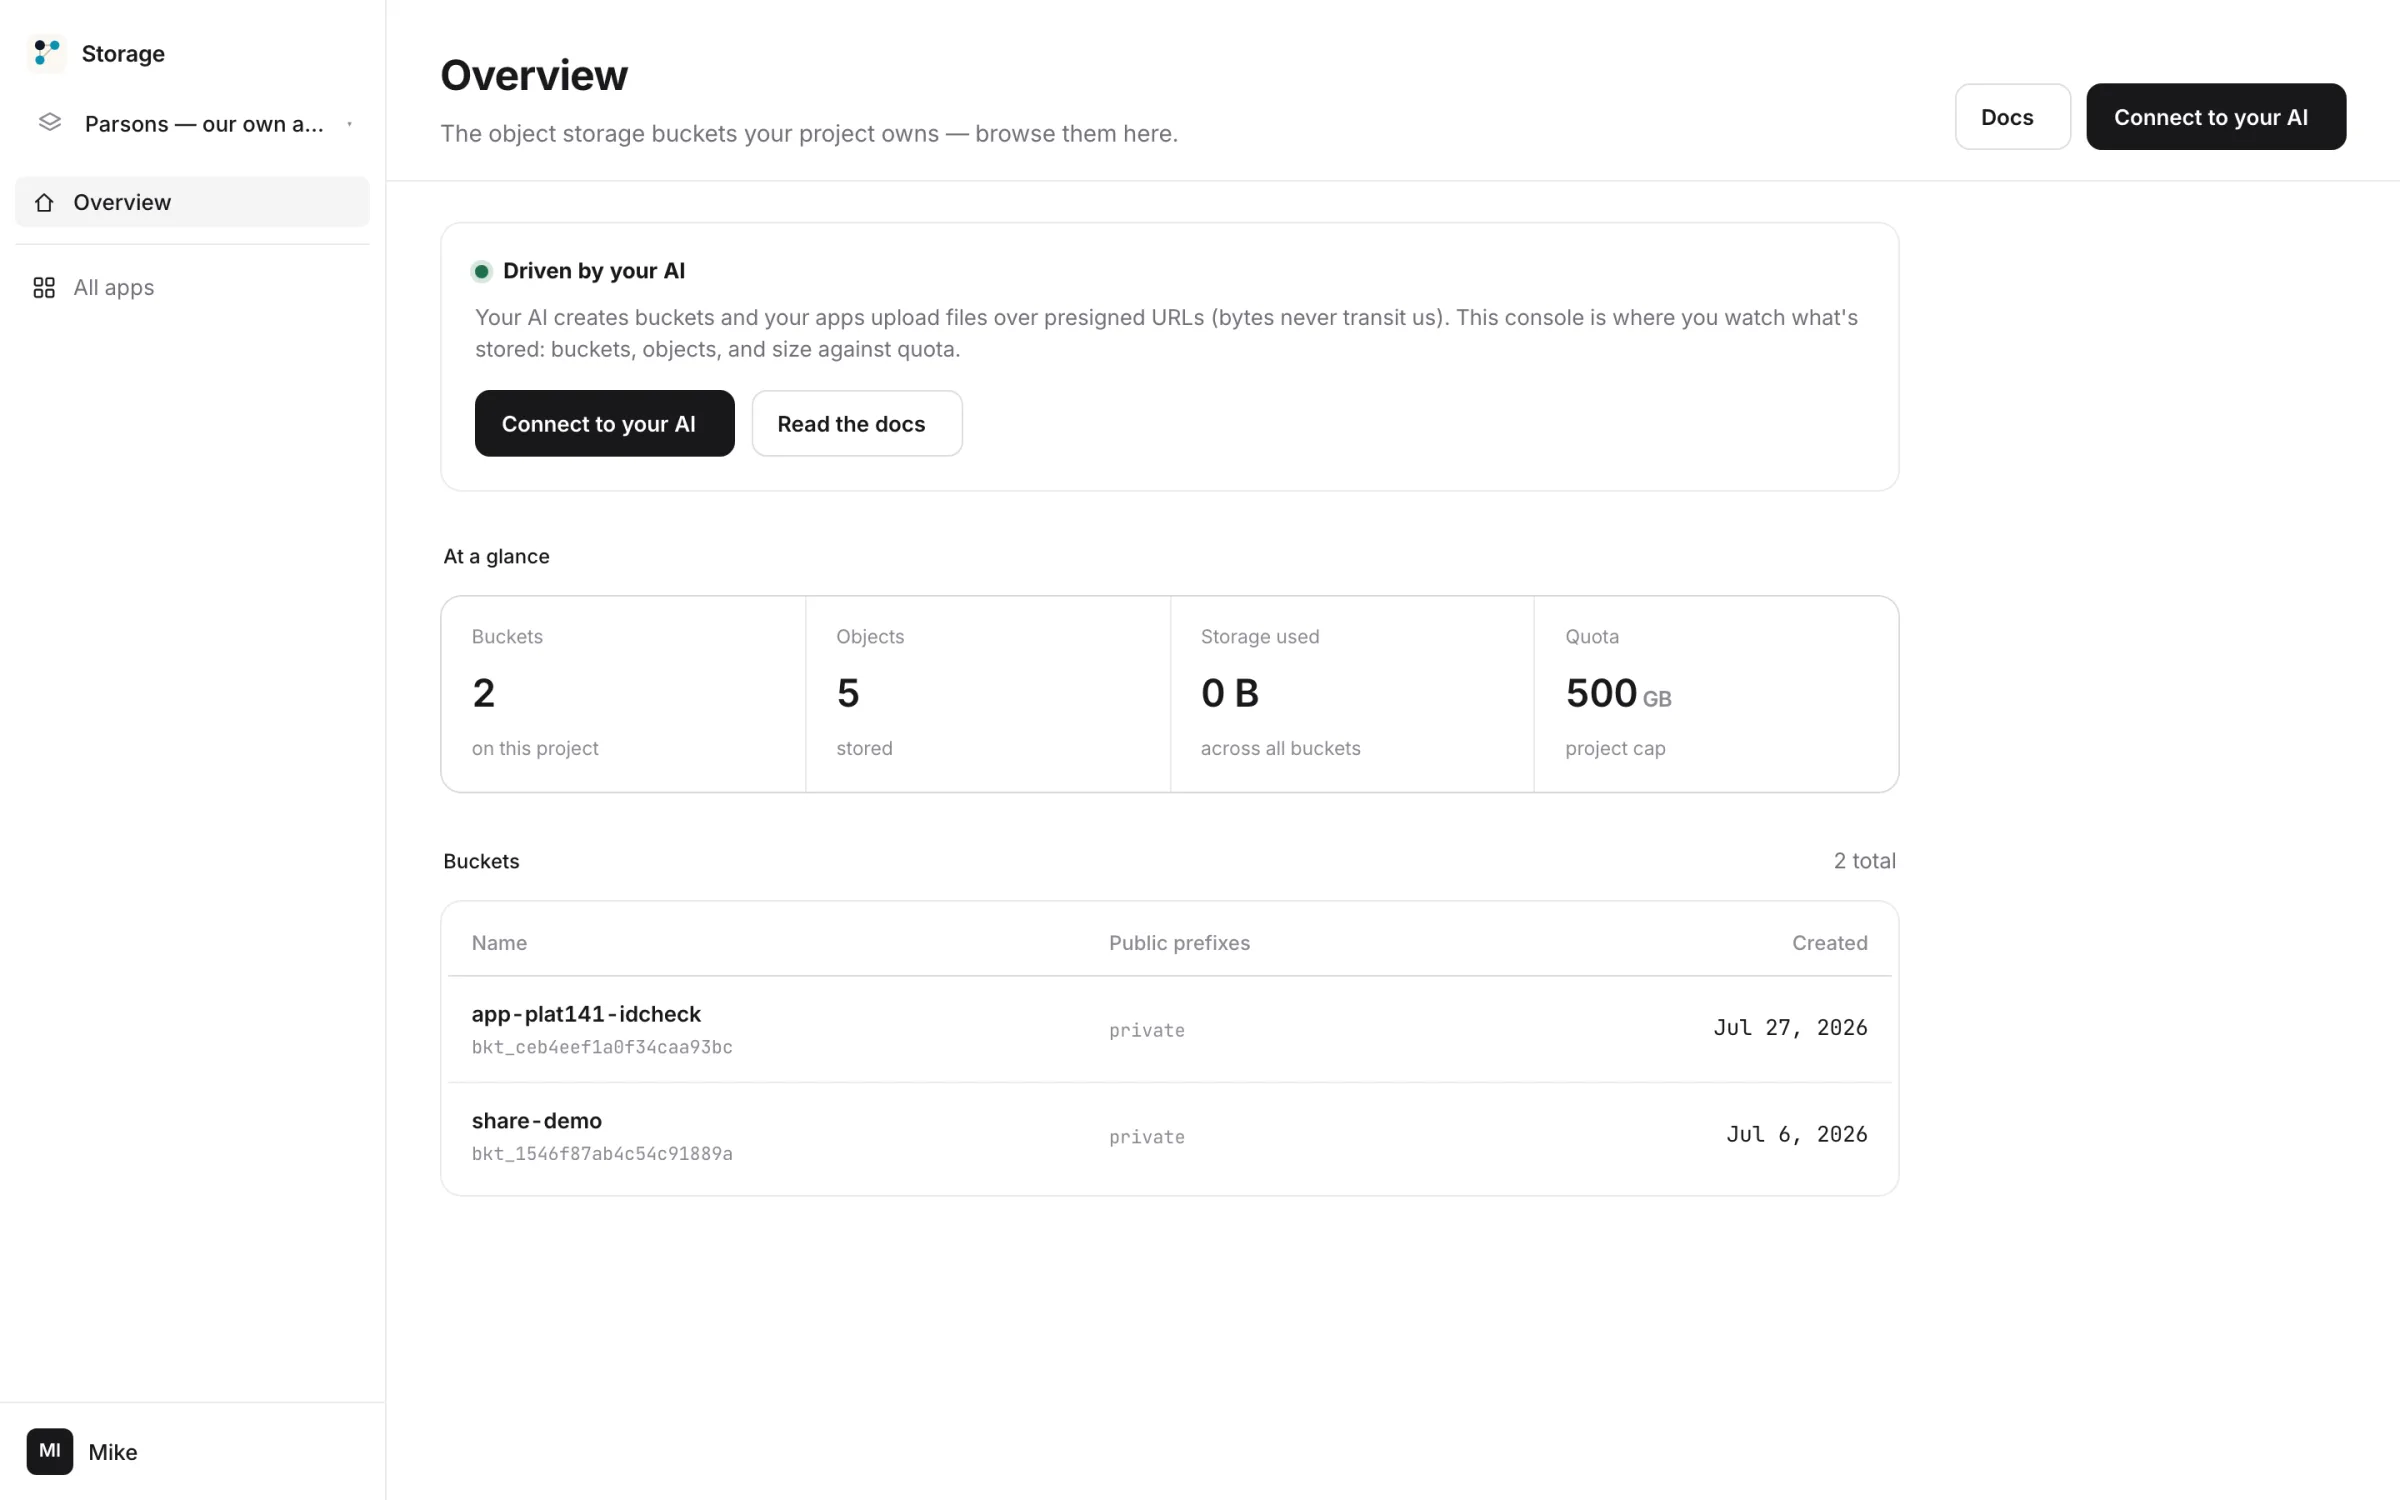Click the Name column header
The width and height of the screenshot is (2400, 1500).
click(x=499, y=943)
